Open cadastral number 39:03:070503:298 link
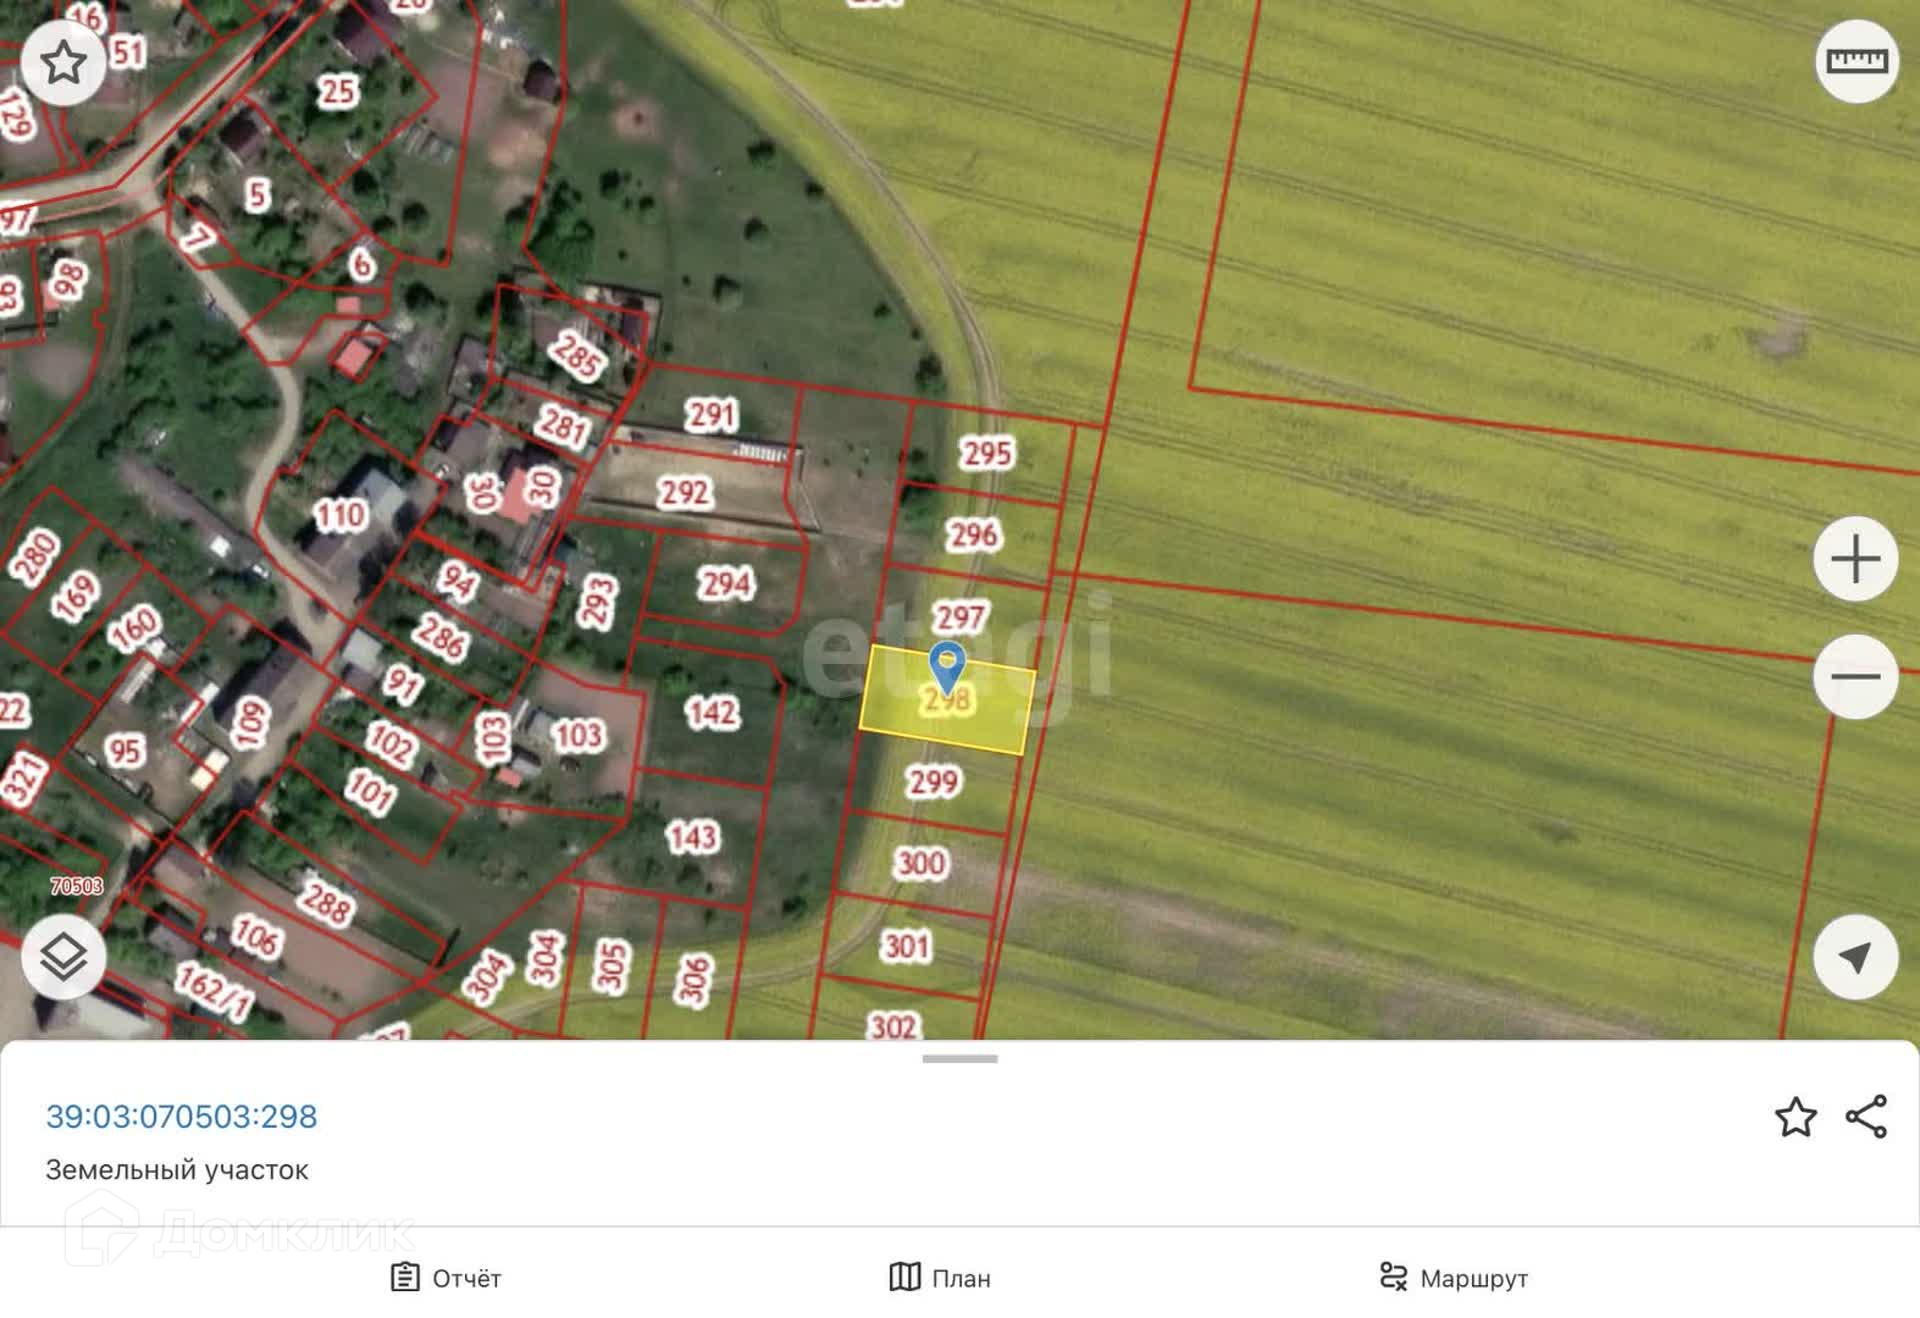 tap(181, 1116)
